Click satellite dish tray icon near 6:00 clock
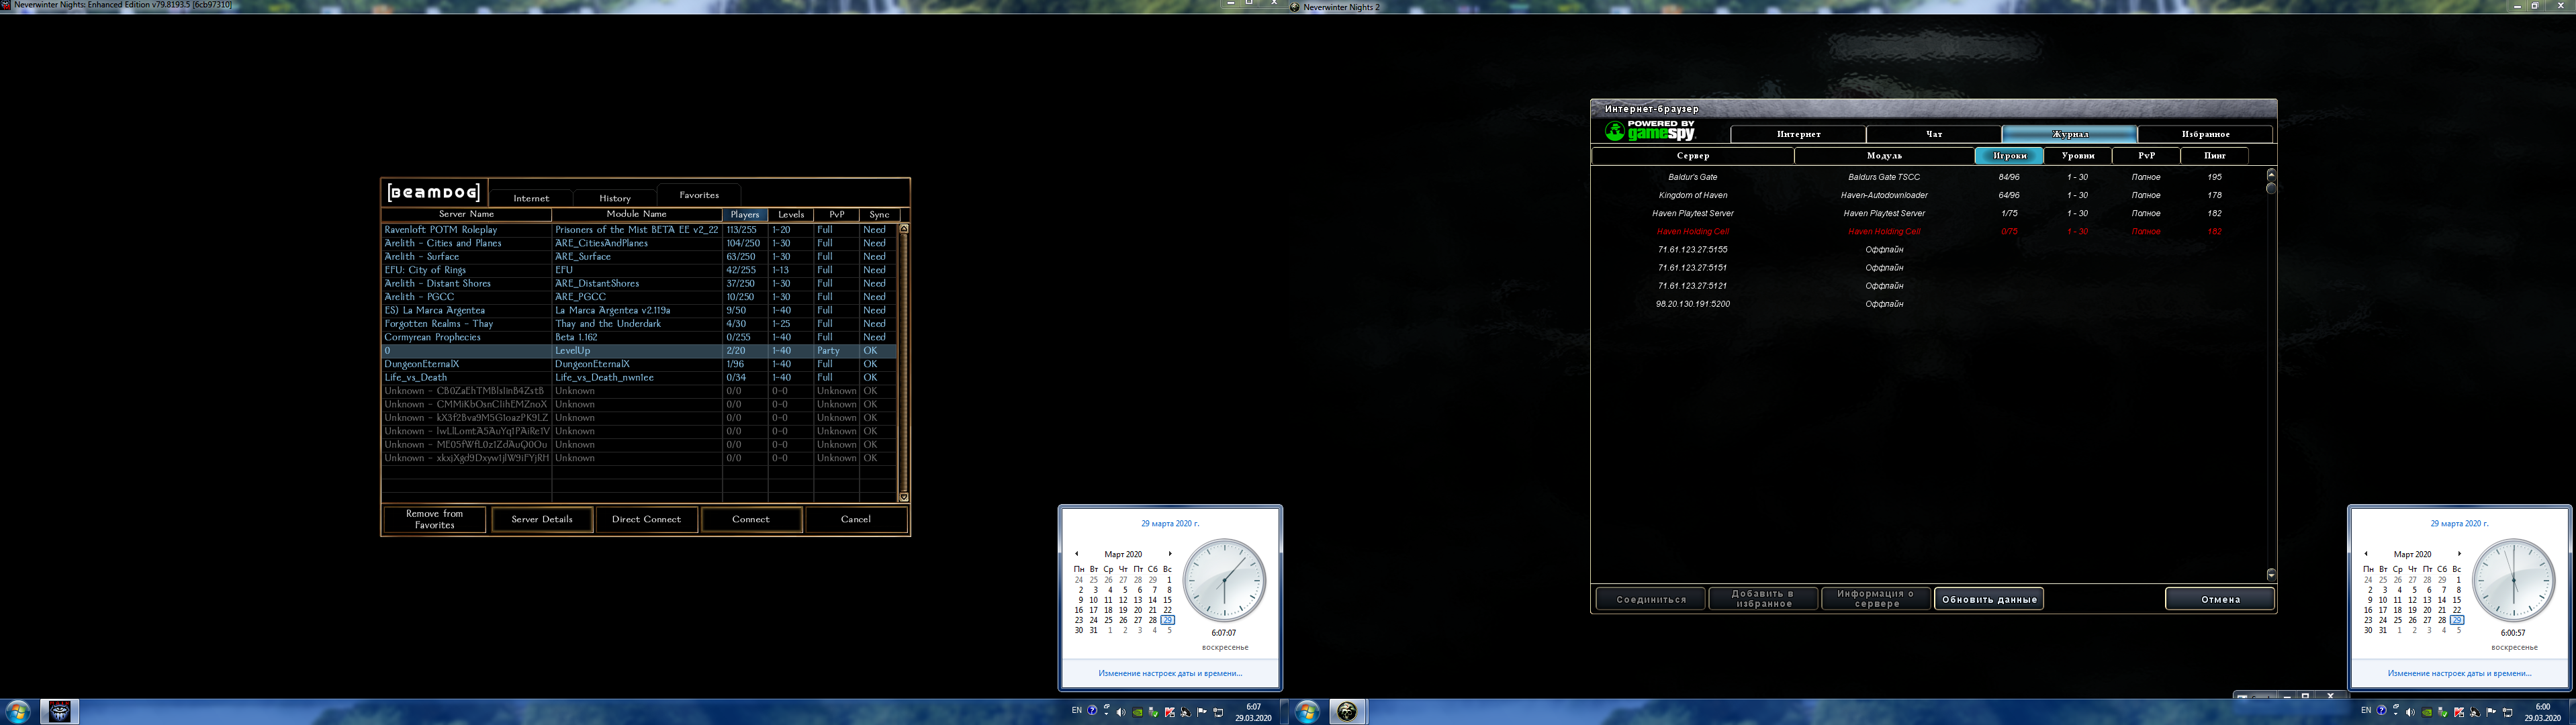 click(x=2475, y=713)
